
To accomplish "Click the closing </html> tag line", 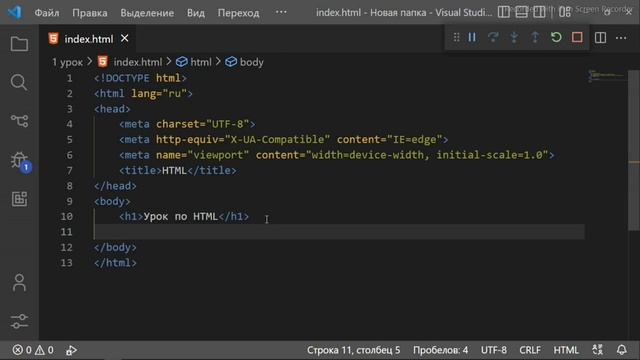I will pyautogui.click(x=116, y=263).
